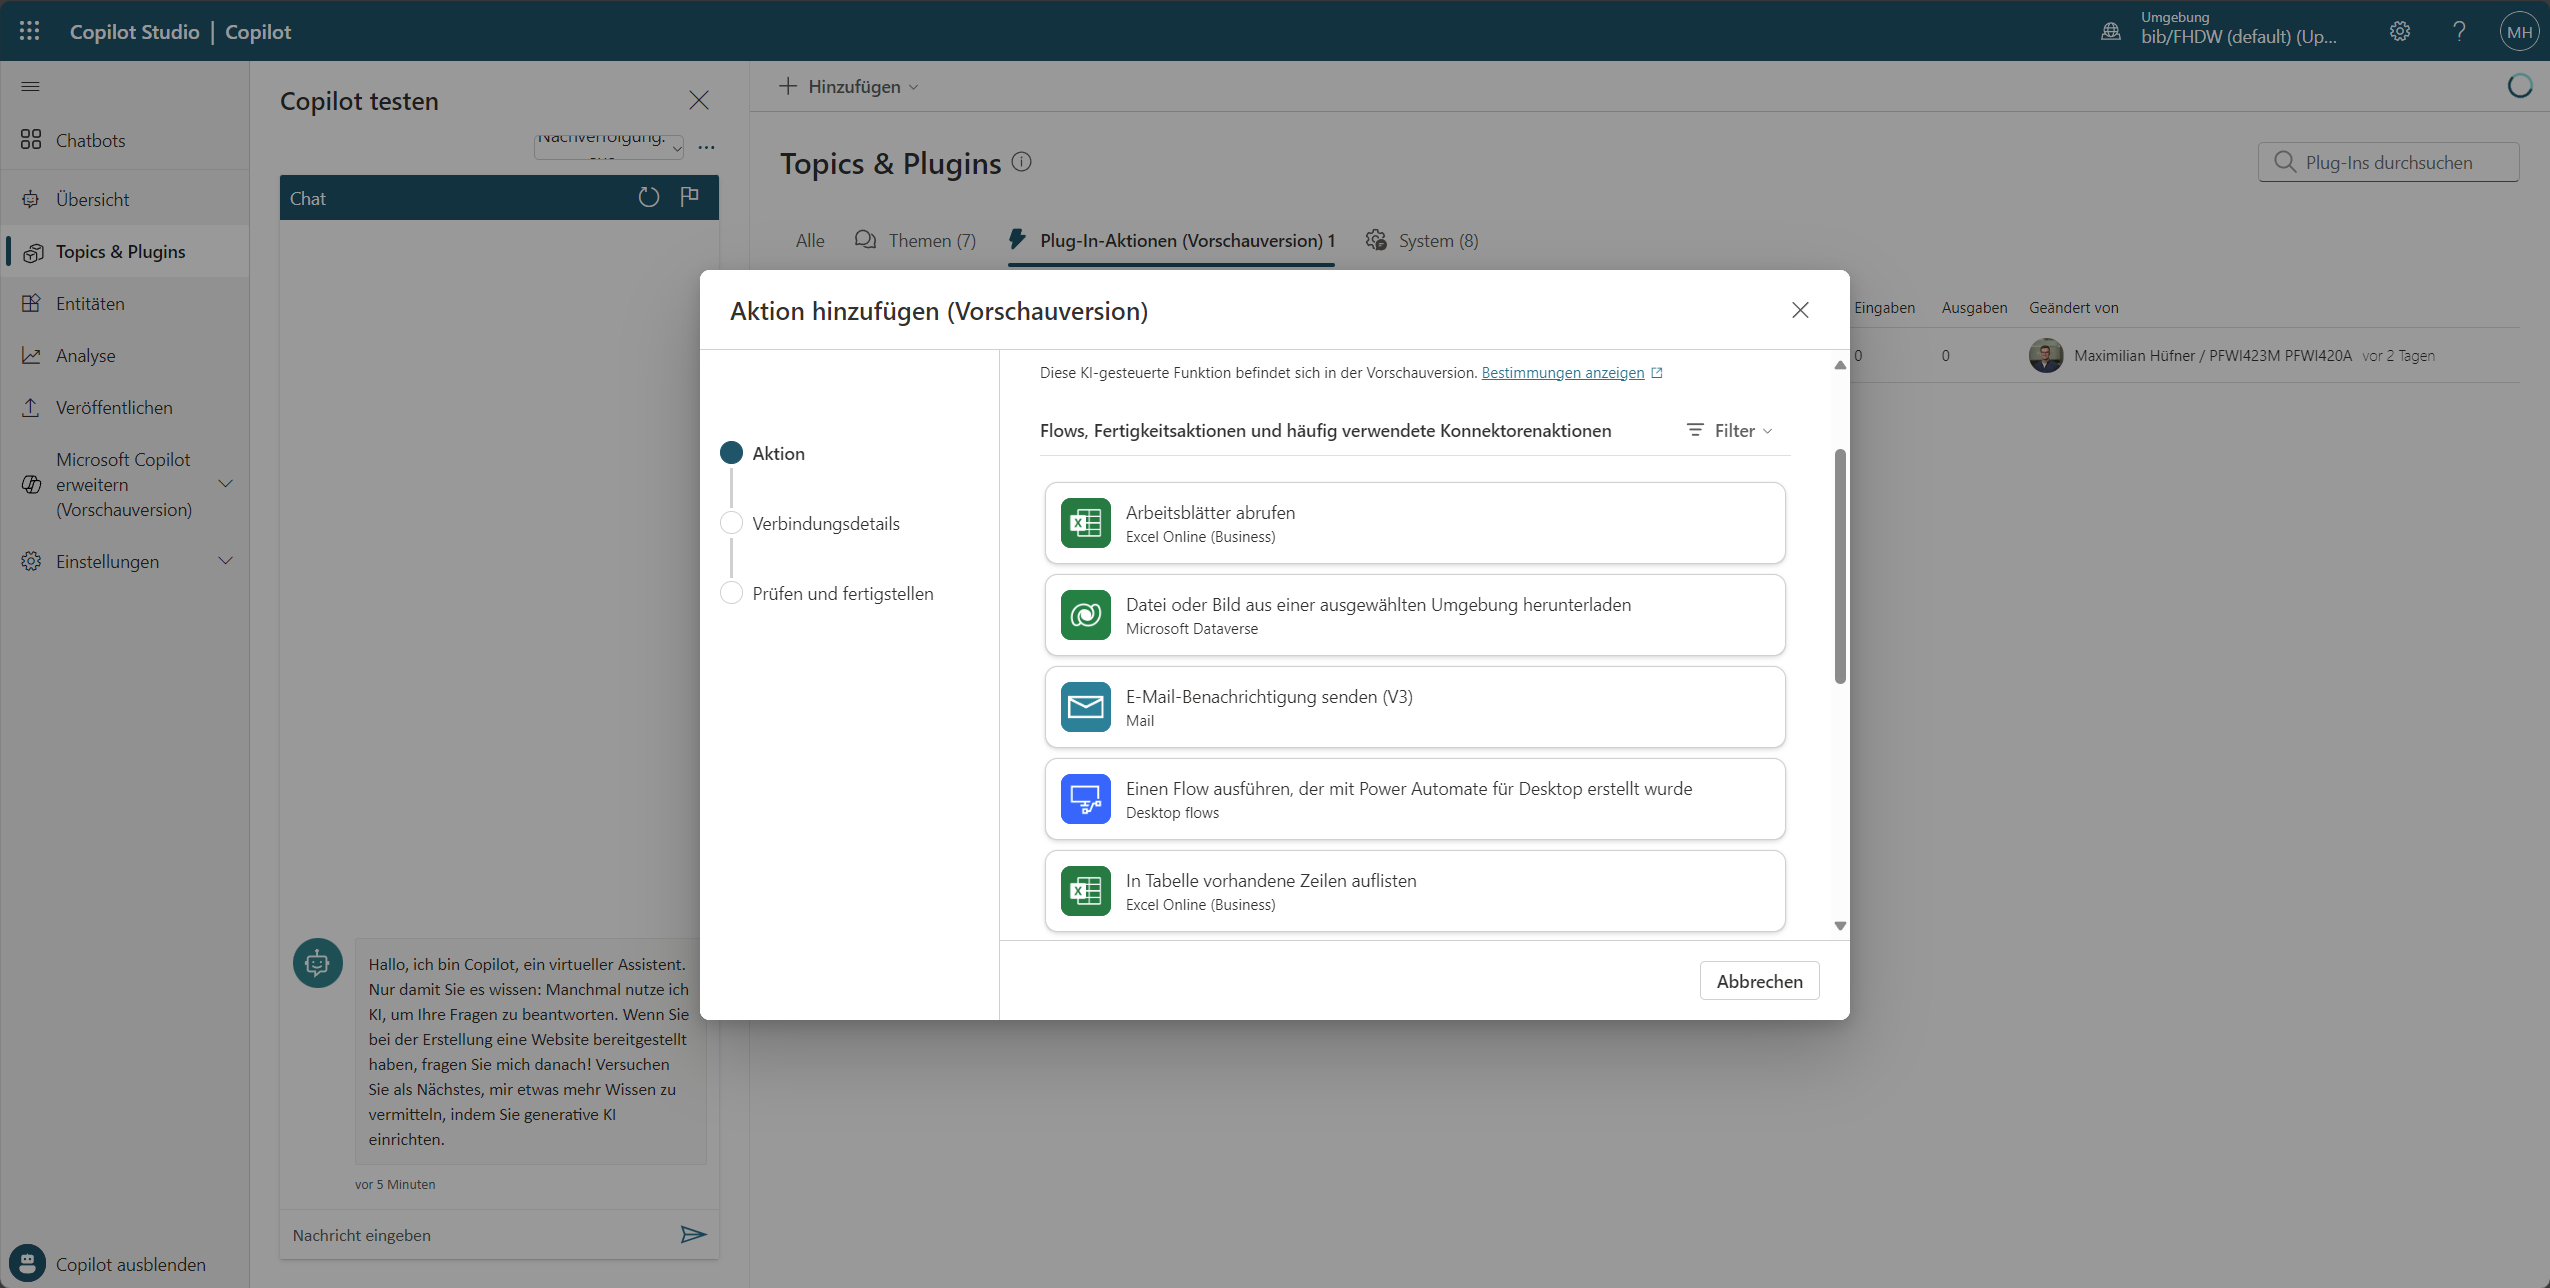Send the message with arrow icon
Image resolution: width=2550 pixels, height=1288 pixels.
tap(693, 1234)
